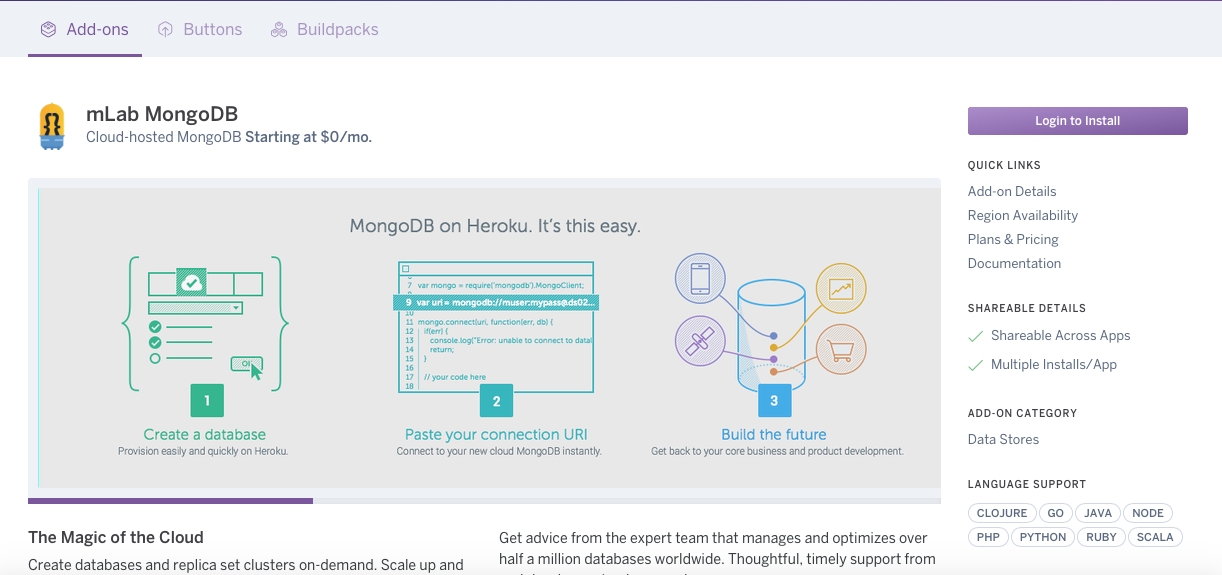The height and width of the screenshot is (575, 1222).
Task: Click the smartphone circle icon in illustration
Action: pyautogui.click(x=700, y=277)
